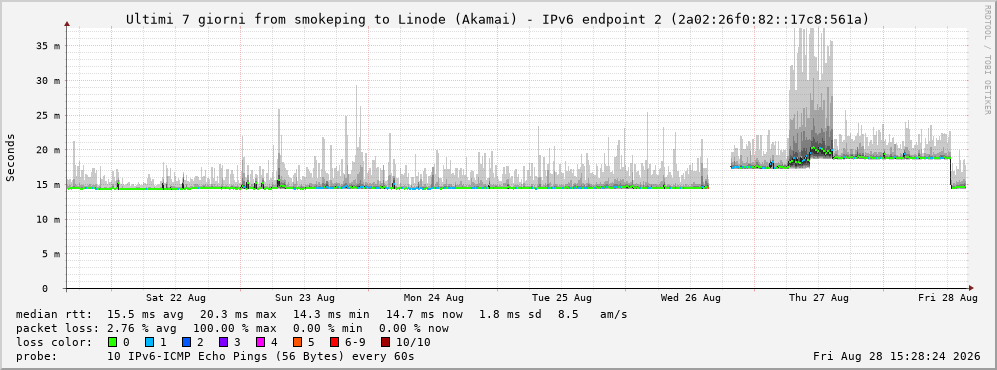Click the blue loss color 2 swatch
Image resolution: width=997 pixels, height=370 pixels.
[x=185, y=342]
